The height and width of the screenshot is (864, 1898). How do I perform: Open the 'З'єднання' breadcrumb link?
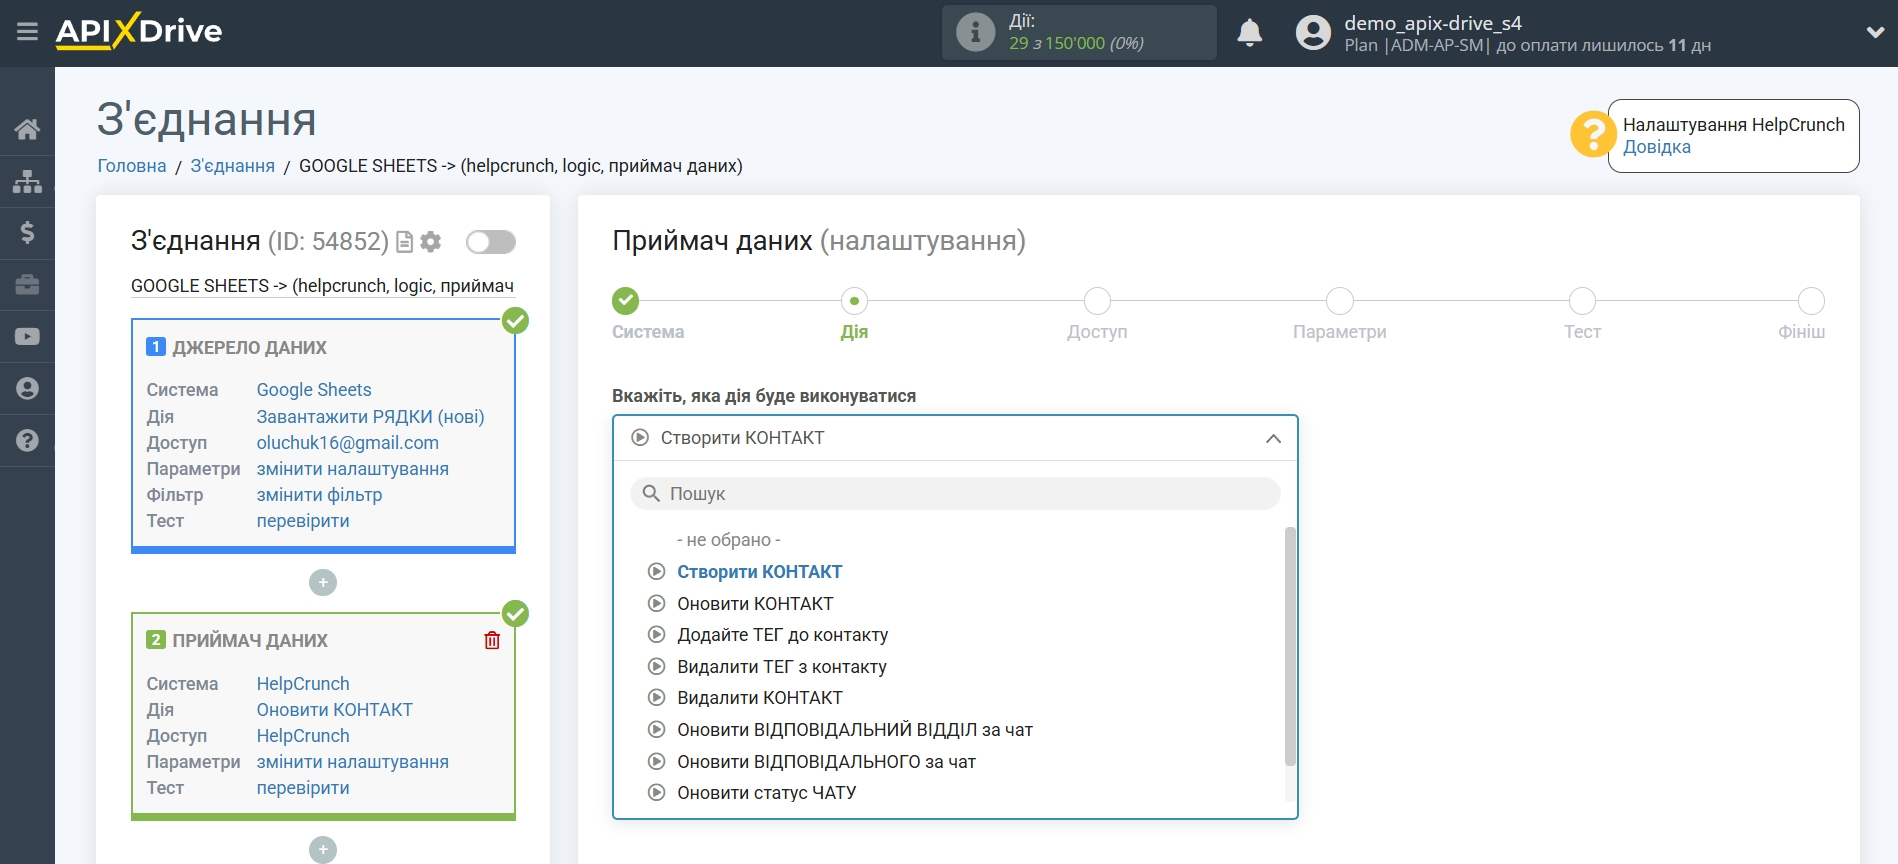tap(232, 166)
